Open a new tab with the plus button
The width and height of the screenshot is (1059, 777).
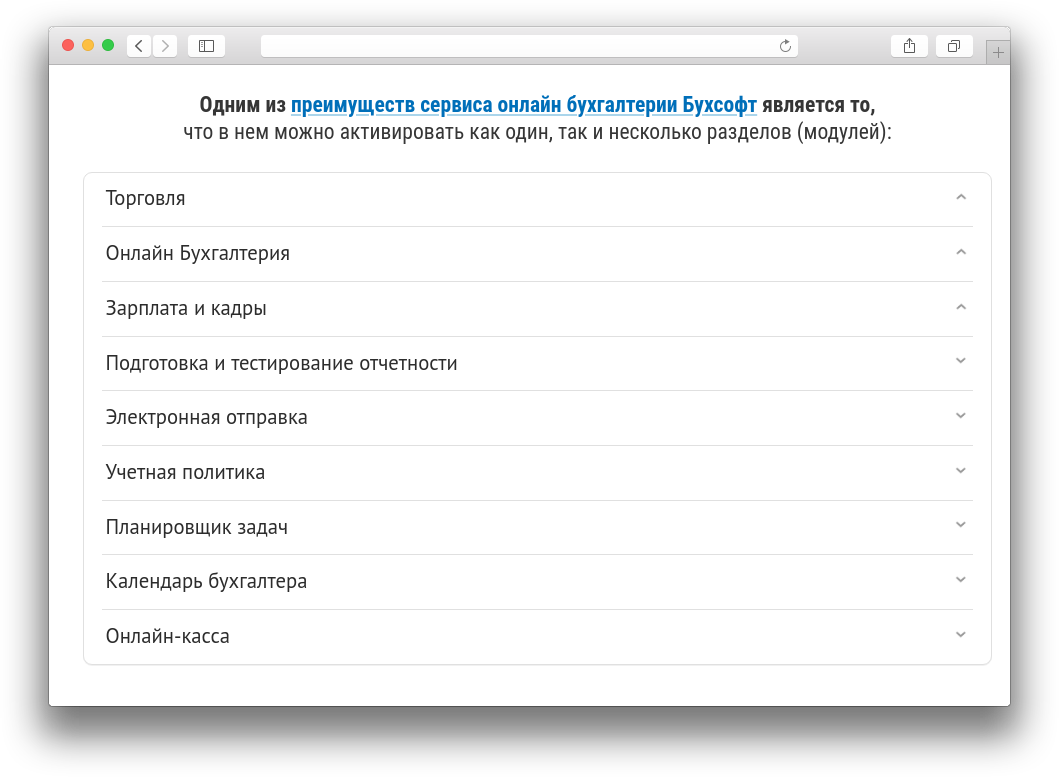click(998, 52)
